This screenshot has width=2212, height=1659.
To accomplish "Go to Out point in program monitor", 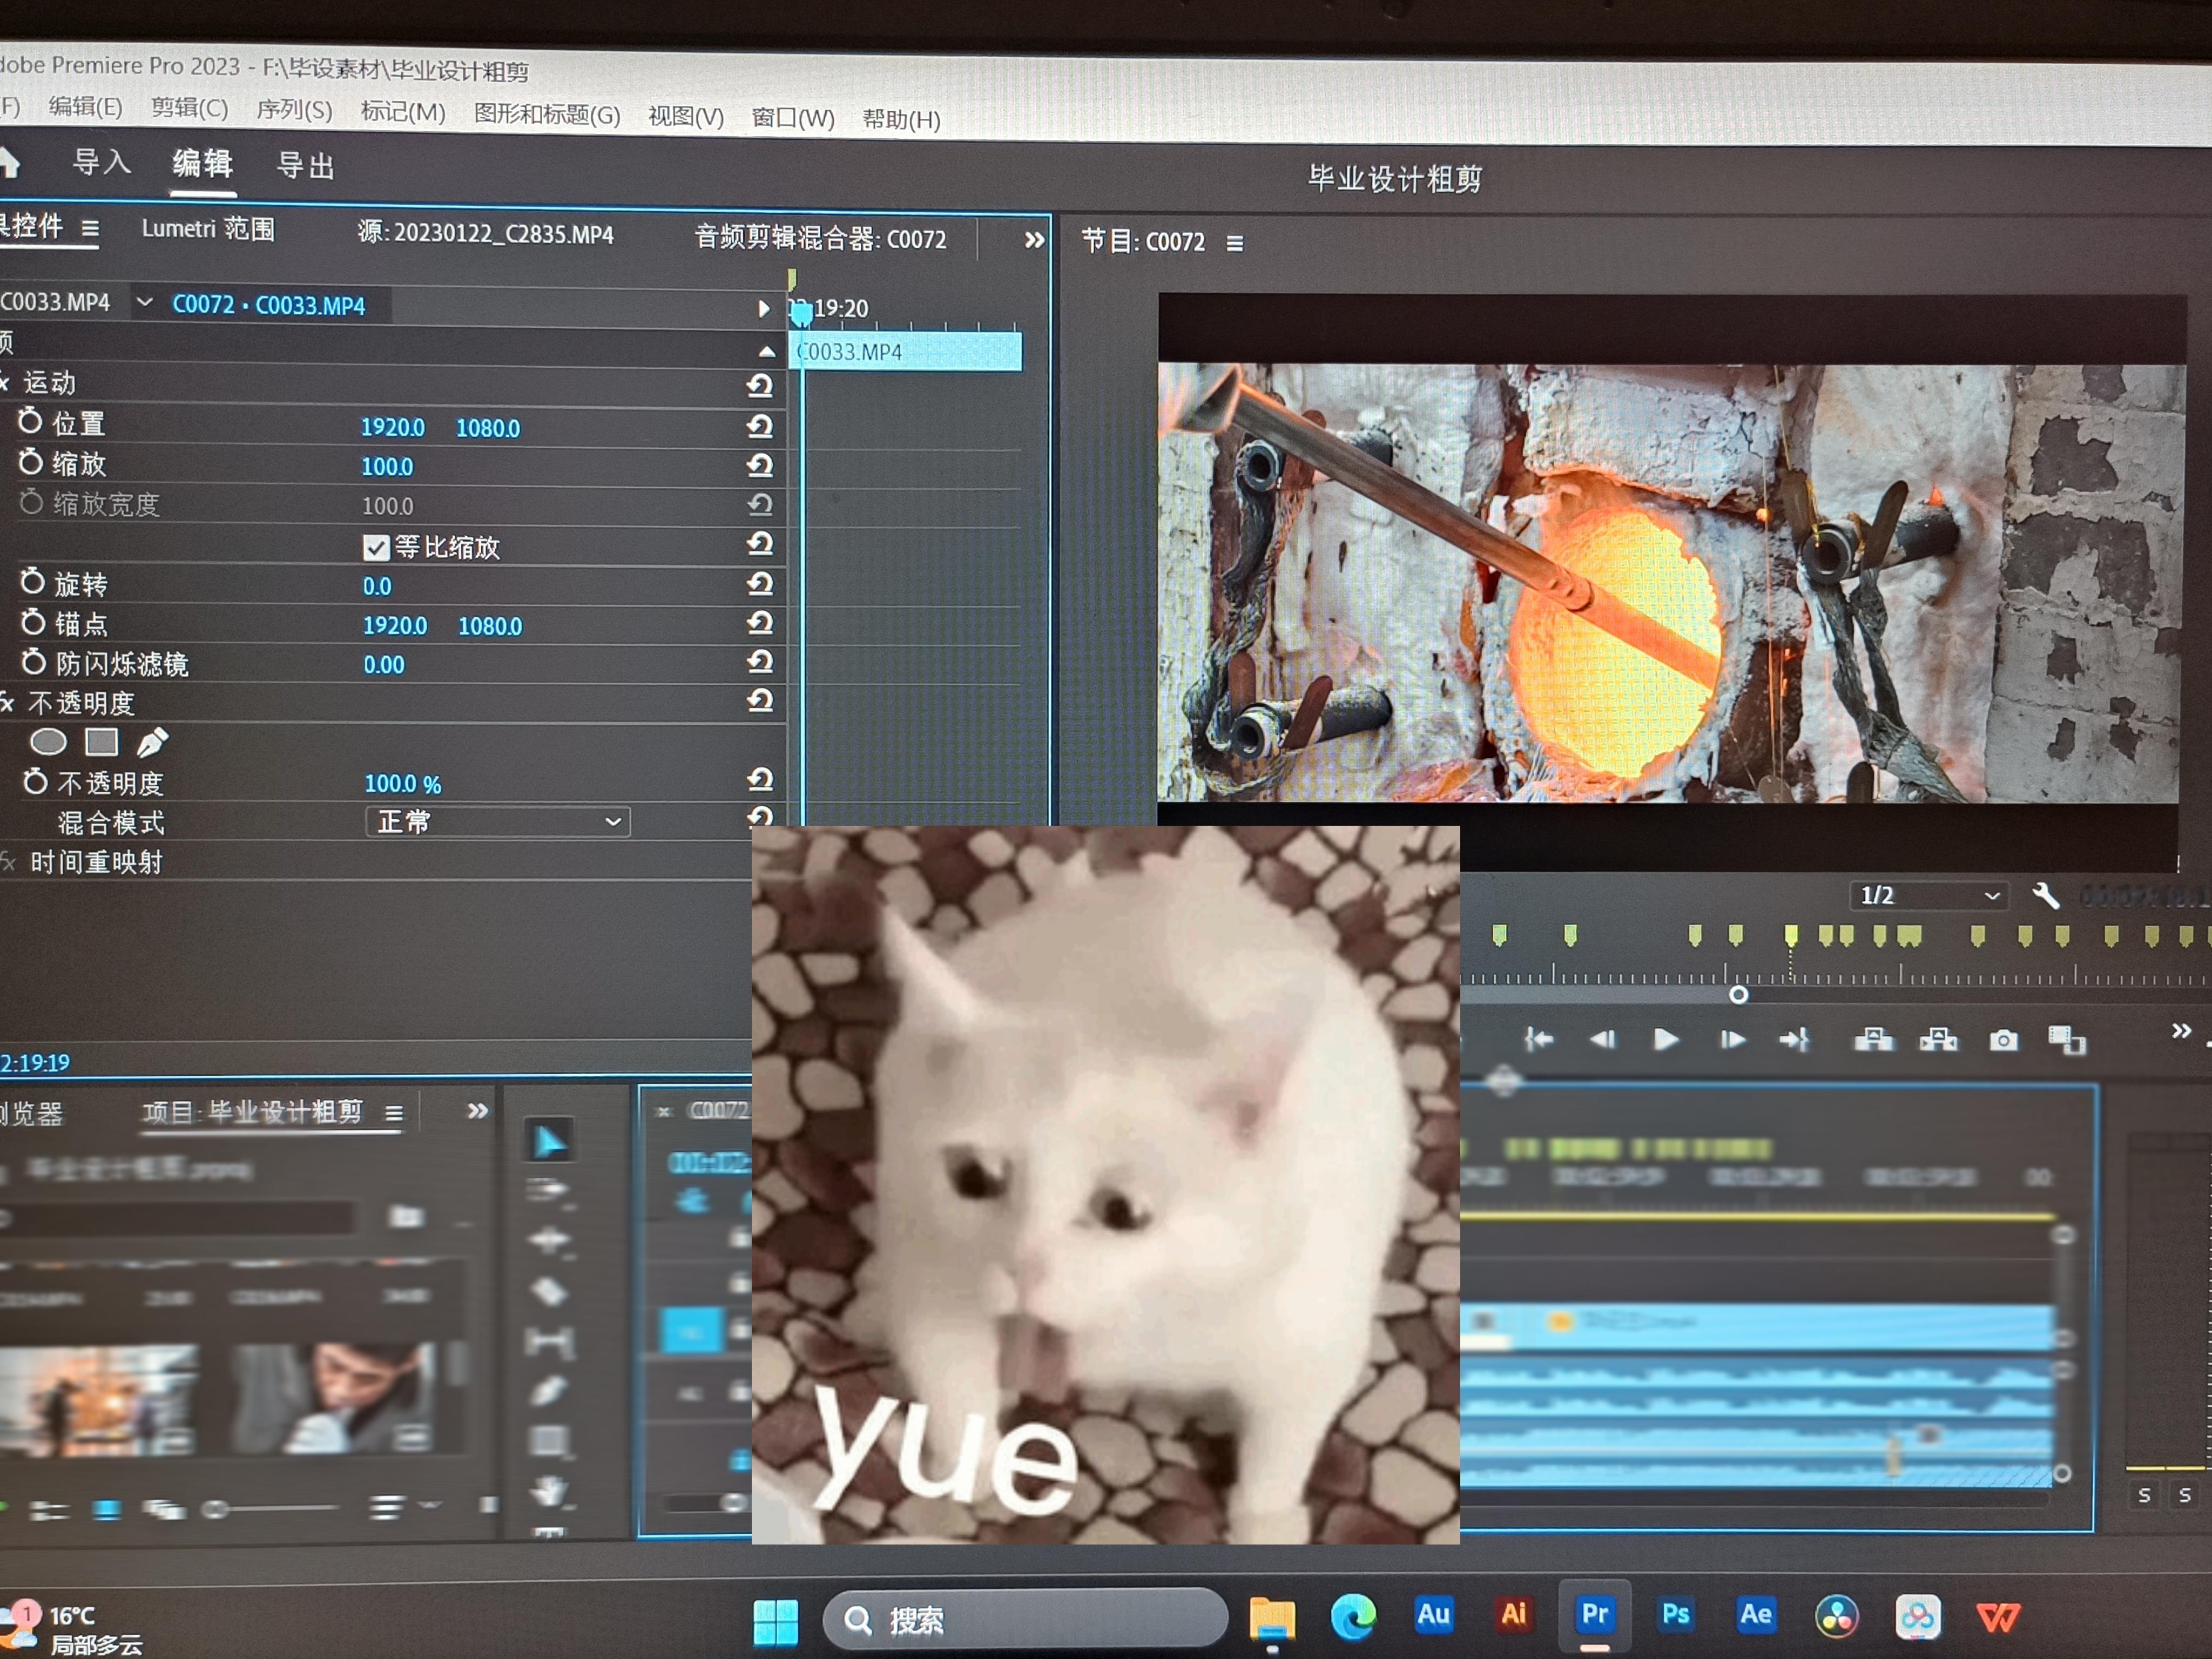I will coord(1794,1040).
